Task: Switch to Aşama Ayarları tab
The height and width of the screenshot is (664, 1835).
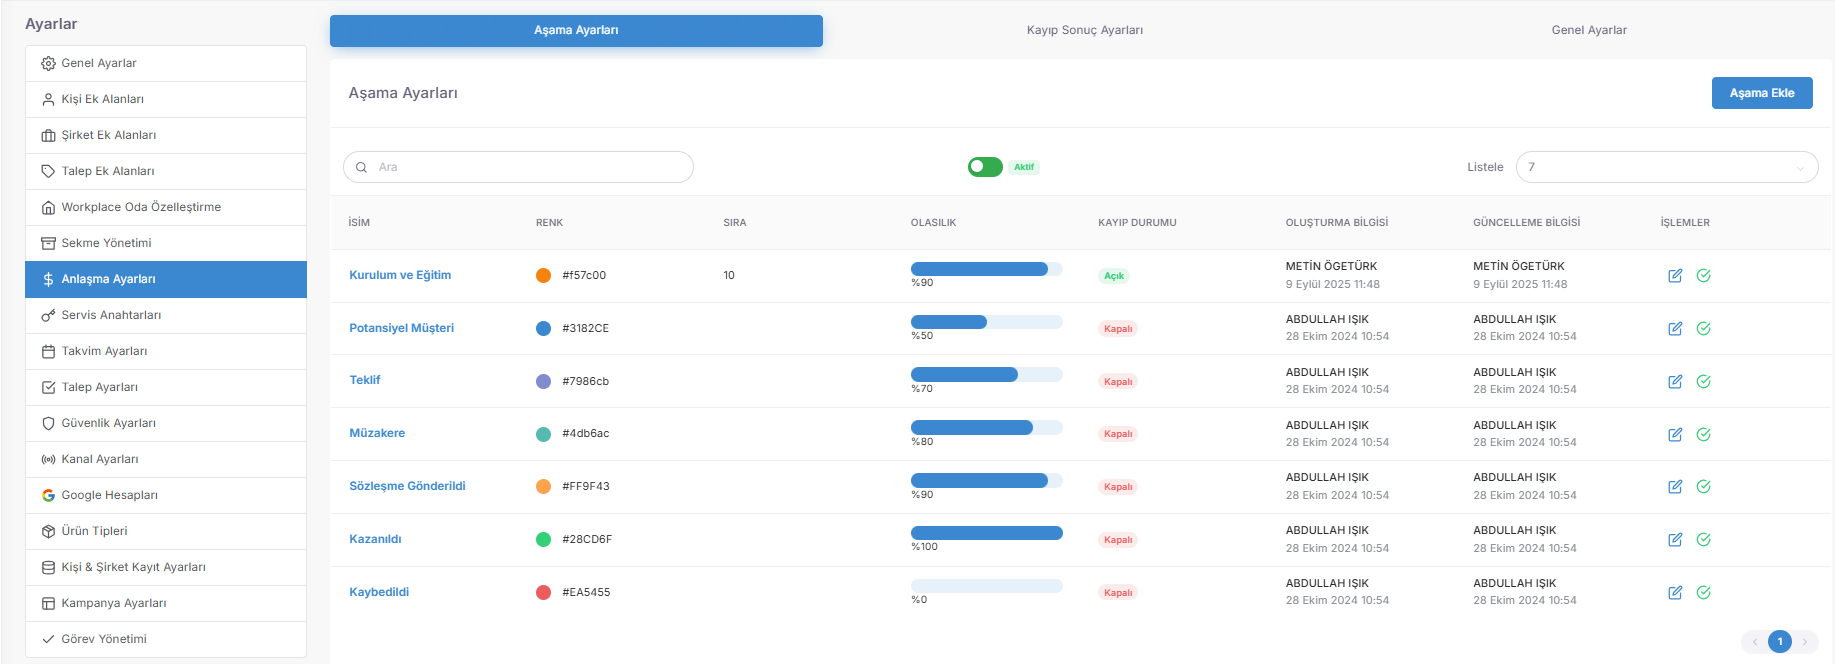Action: tap(576, 30)
